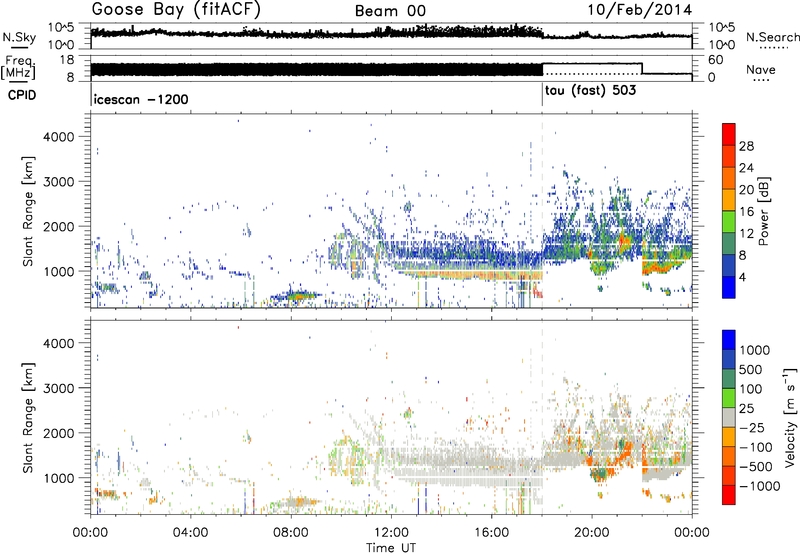800x554 pixels.
Task: Click Slant Range label of velocity panel
Action: tap(28, 418)
